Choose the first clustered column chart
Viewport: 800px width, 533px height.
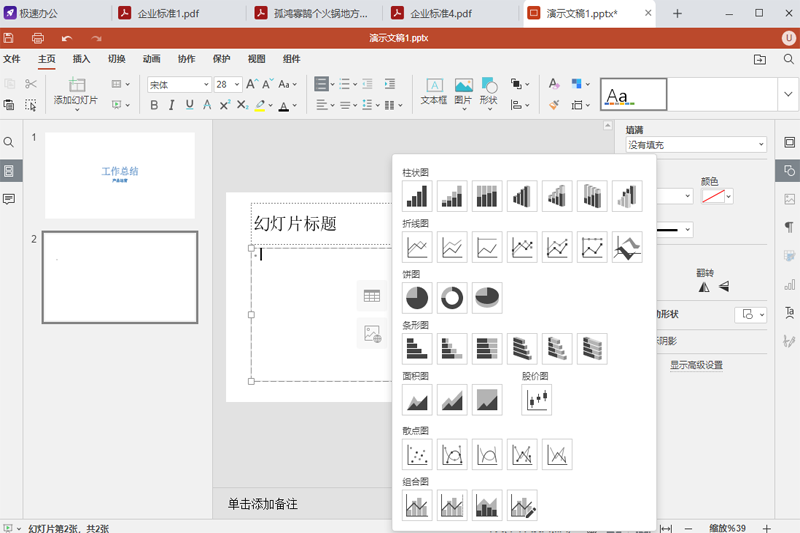coord(417,196)
